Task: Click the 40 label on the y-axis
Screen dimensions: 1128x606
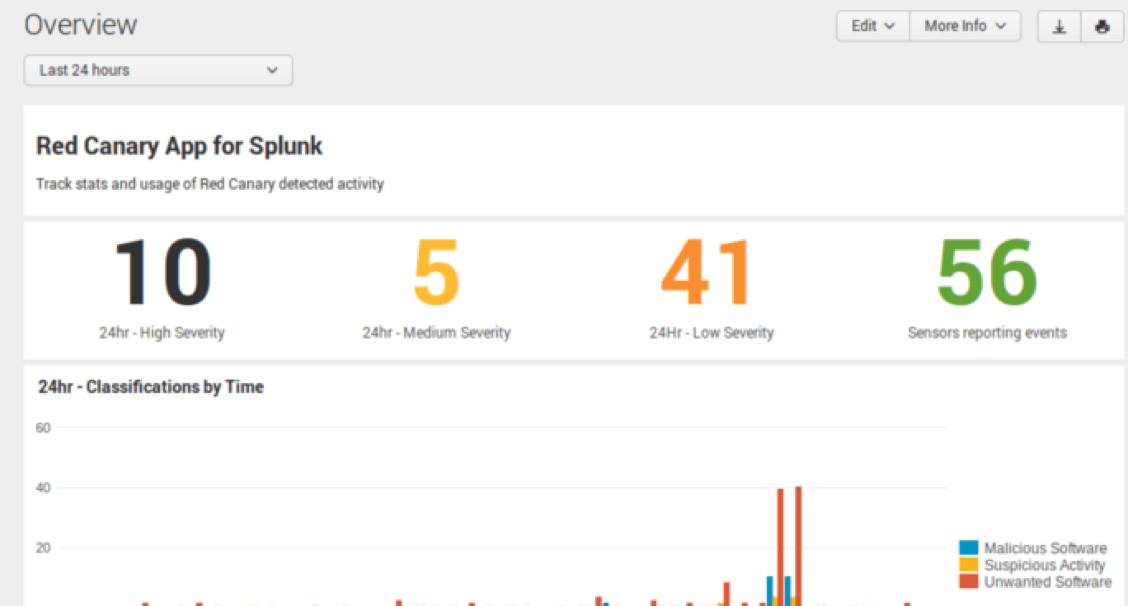Action: (x=43, y=488)
